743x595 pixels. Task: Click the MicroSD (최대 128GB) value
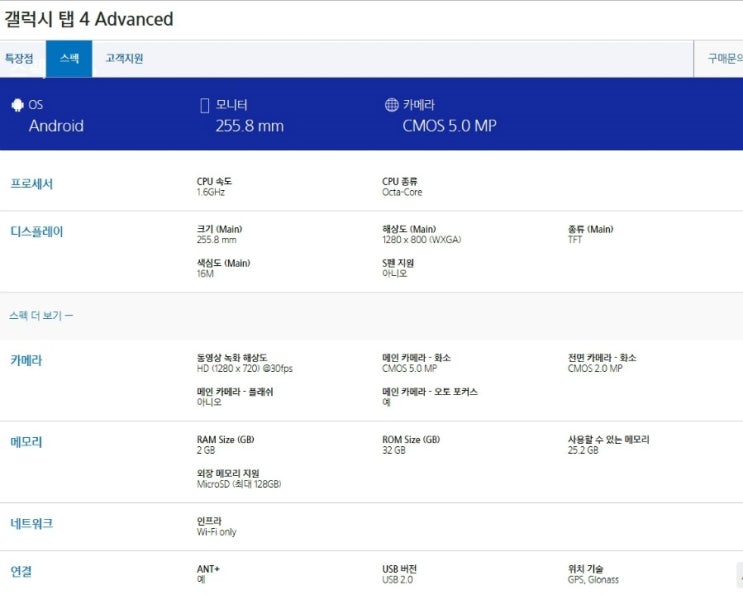click(239, 484)
